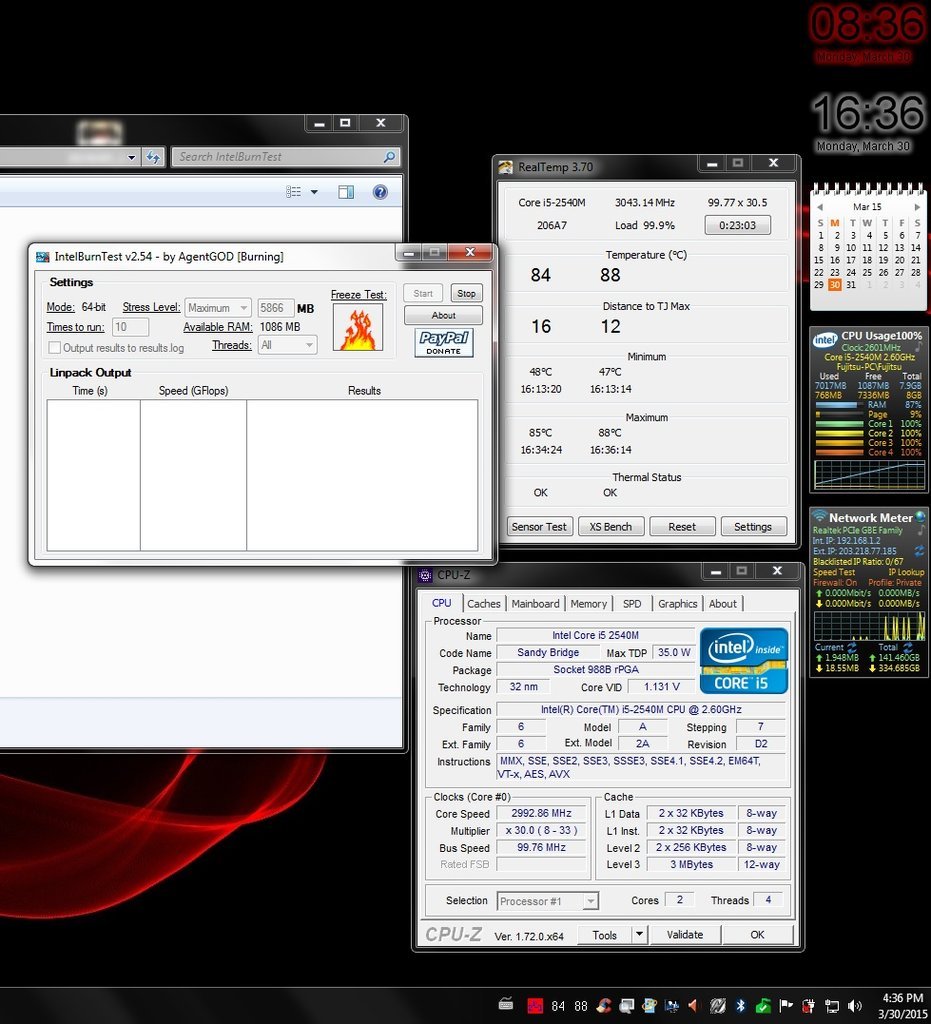Click the XS Bench button

point(611,526)
